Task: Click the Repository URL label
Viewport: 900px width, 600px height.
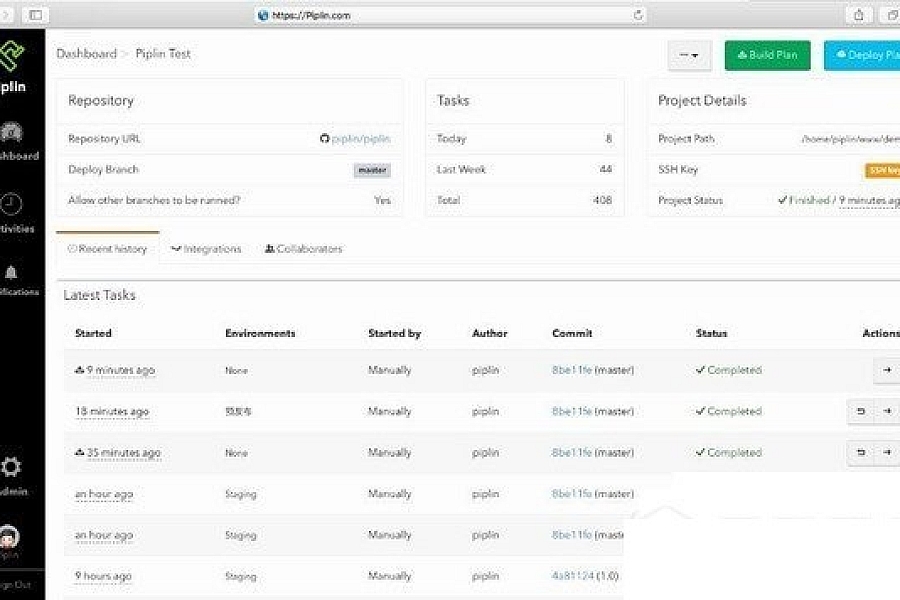Action: (104, 138)
